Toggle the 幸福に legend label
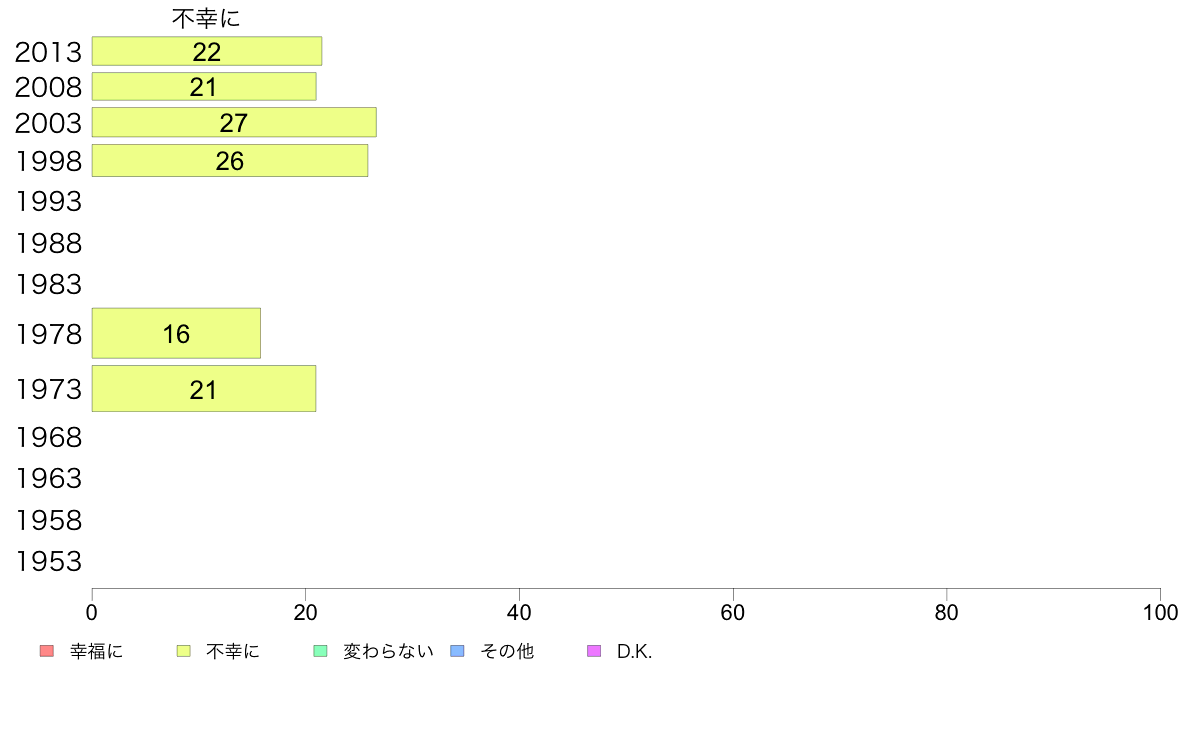Viewport: 1188px width, 736px height. click(x=96, y=651)
